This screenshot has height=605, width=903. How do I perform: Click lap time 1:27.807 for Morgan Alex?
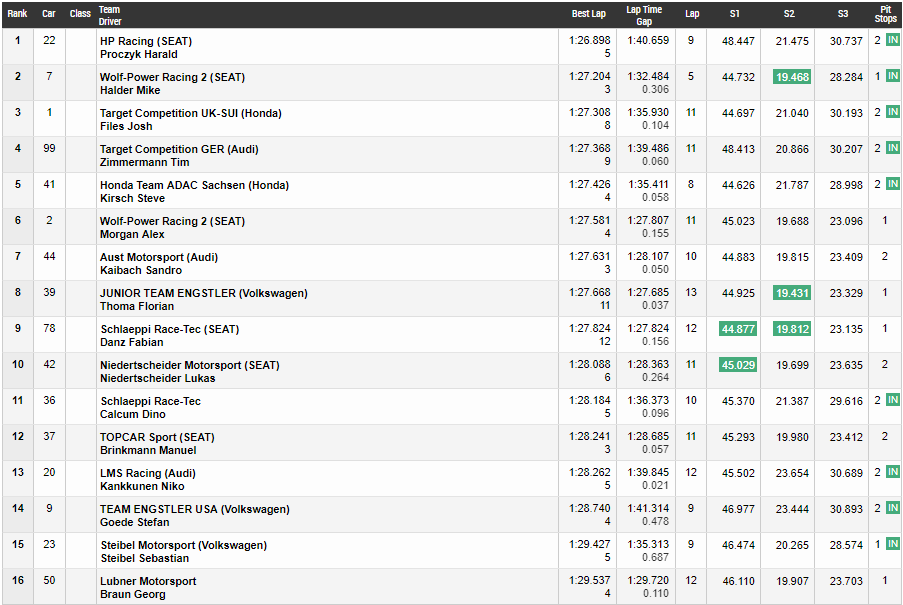click(x=648, y=220)
